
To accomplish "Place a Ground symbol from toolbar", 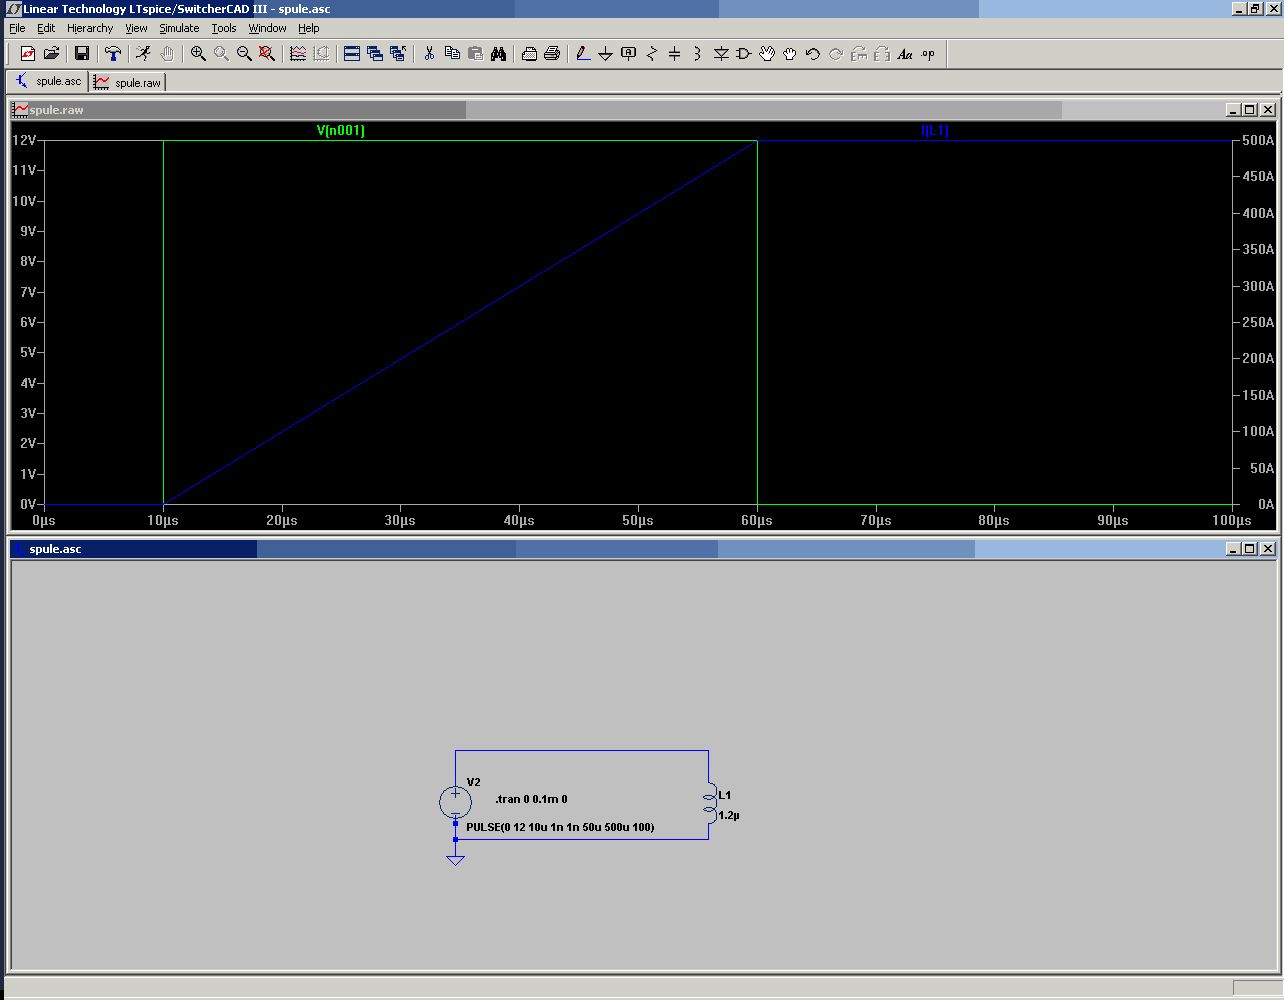I will pyautogui.click(x=605, y=54).
